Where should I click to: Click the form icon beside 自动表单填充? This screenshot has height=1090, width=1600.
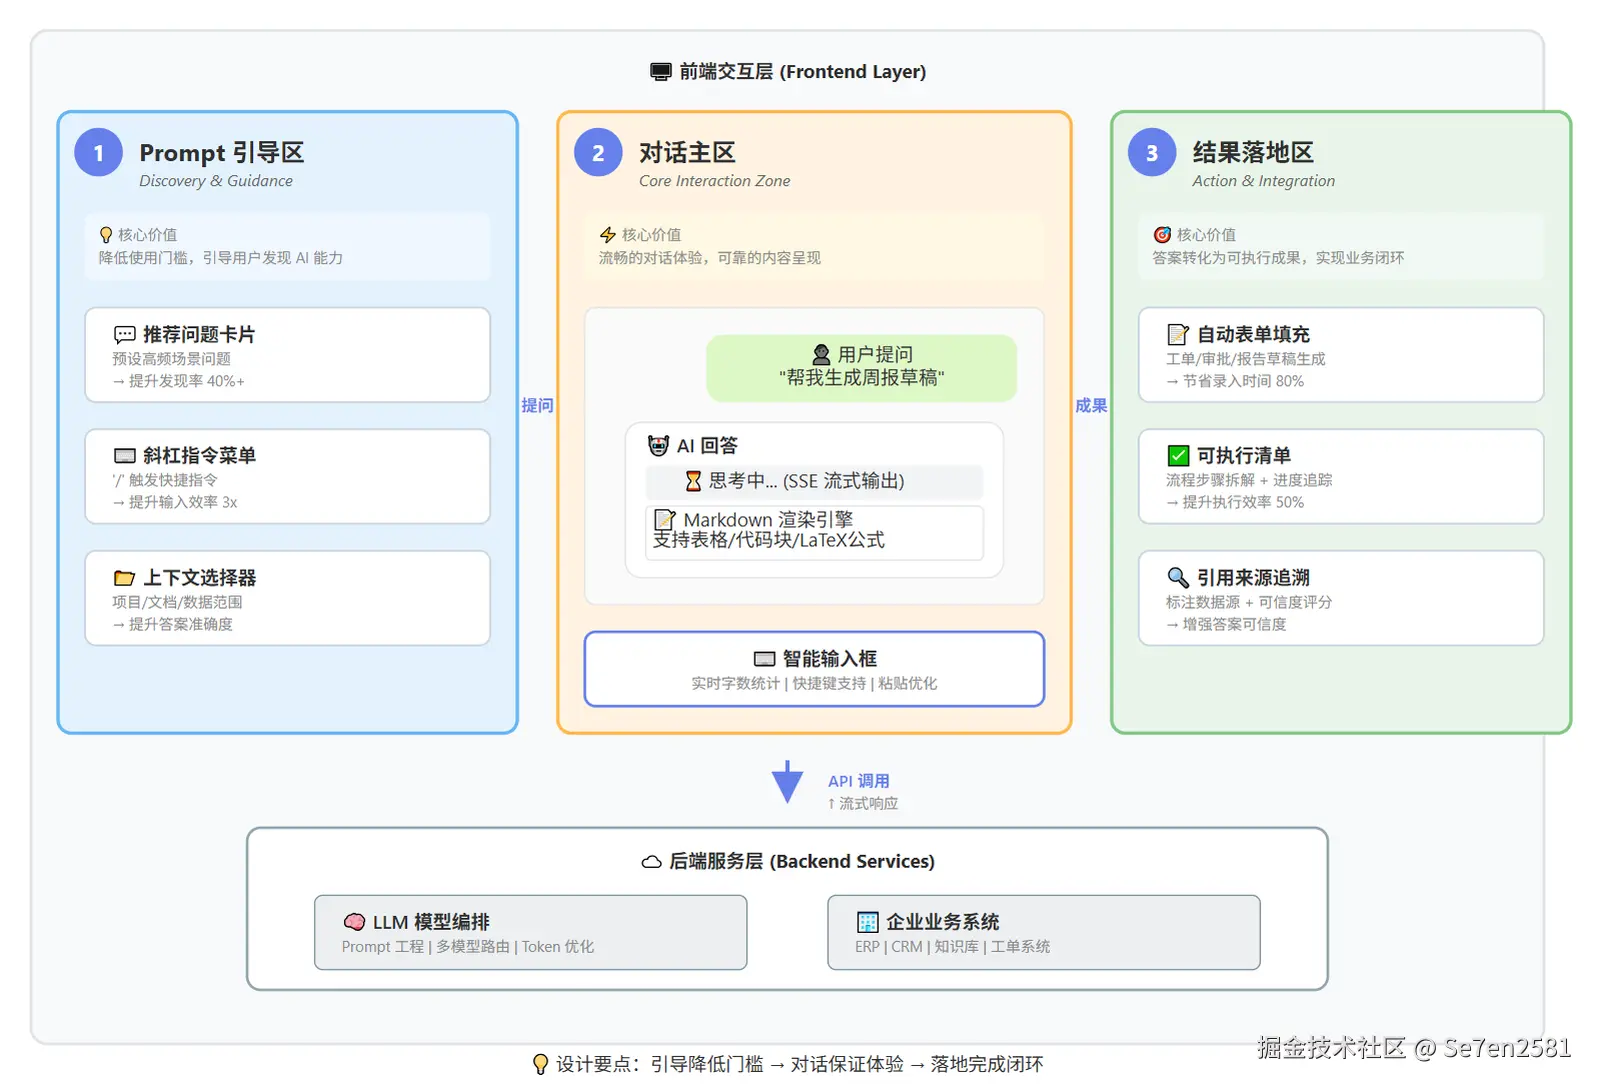click(x=1178, y=335)
